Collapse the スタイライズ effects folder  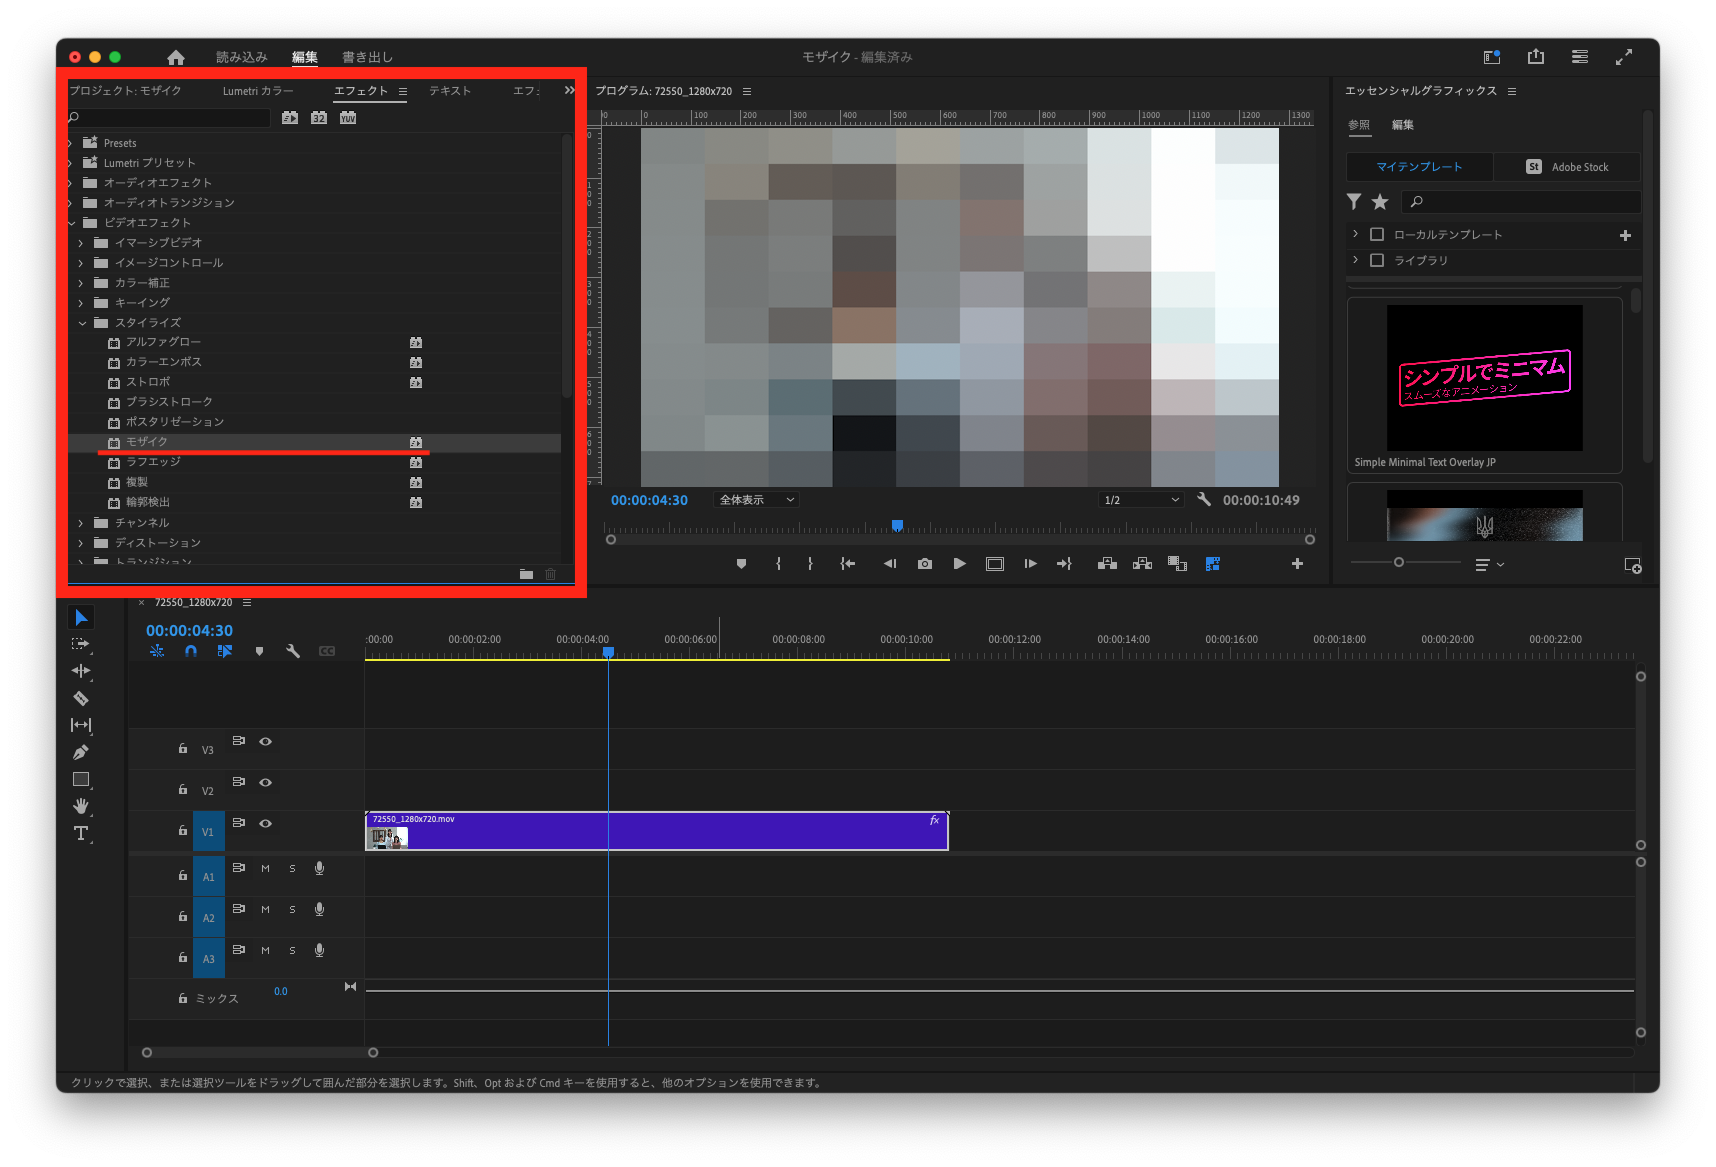(x=83, y=322)
